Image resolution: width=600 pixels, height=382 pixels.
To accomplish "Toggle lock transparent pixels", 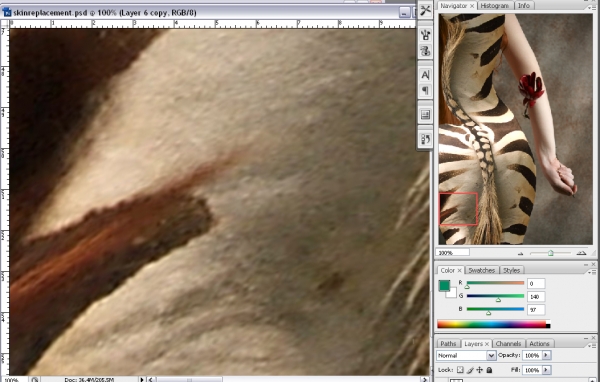I will (x=460, y=370).
